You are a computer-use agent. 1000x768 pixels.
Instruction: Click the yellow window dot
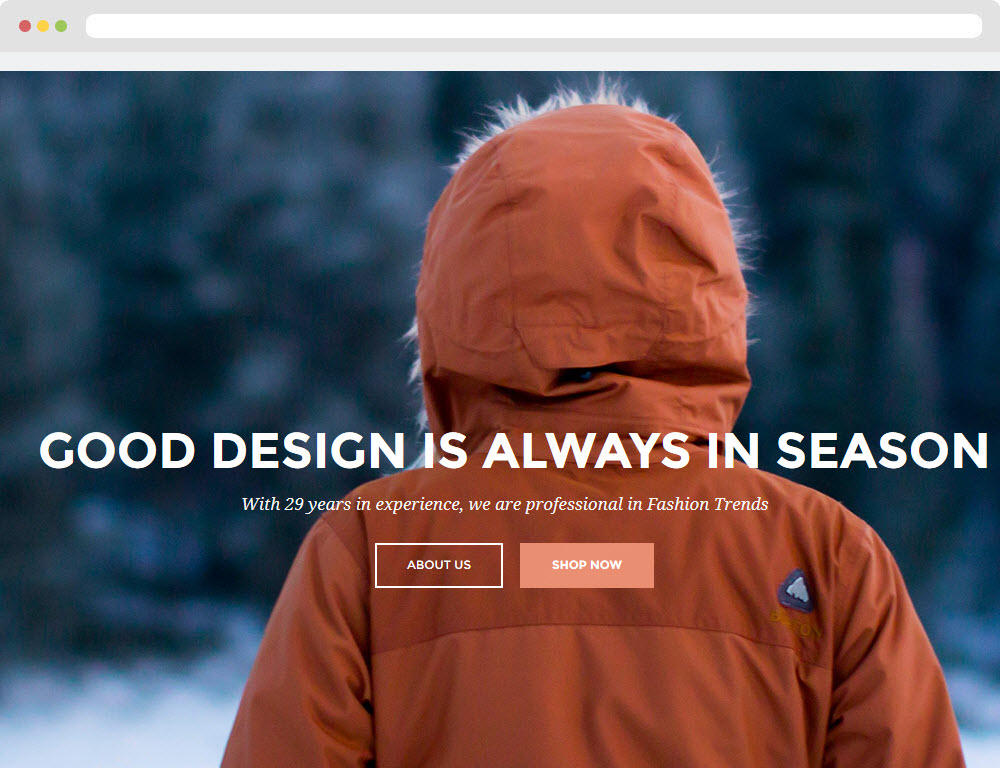tap(43, 26)
